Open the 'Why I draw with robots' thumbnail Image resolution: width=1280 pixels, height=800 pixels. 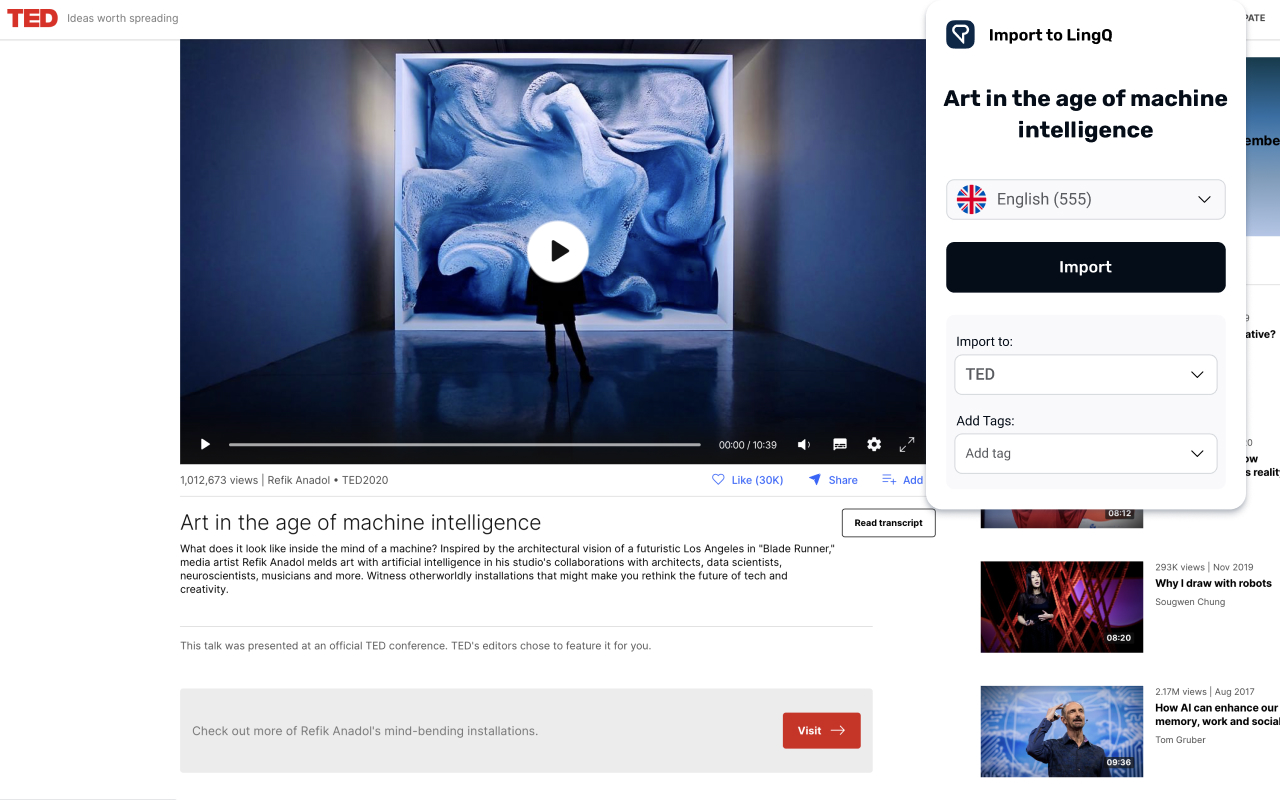point(1061,607)
